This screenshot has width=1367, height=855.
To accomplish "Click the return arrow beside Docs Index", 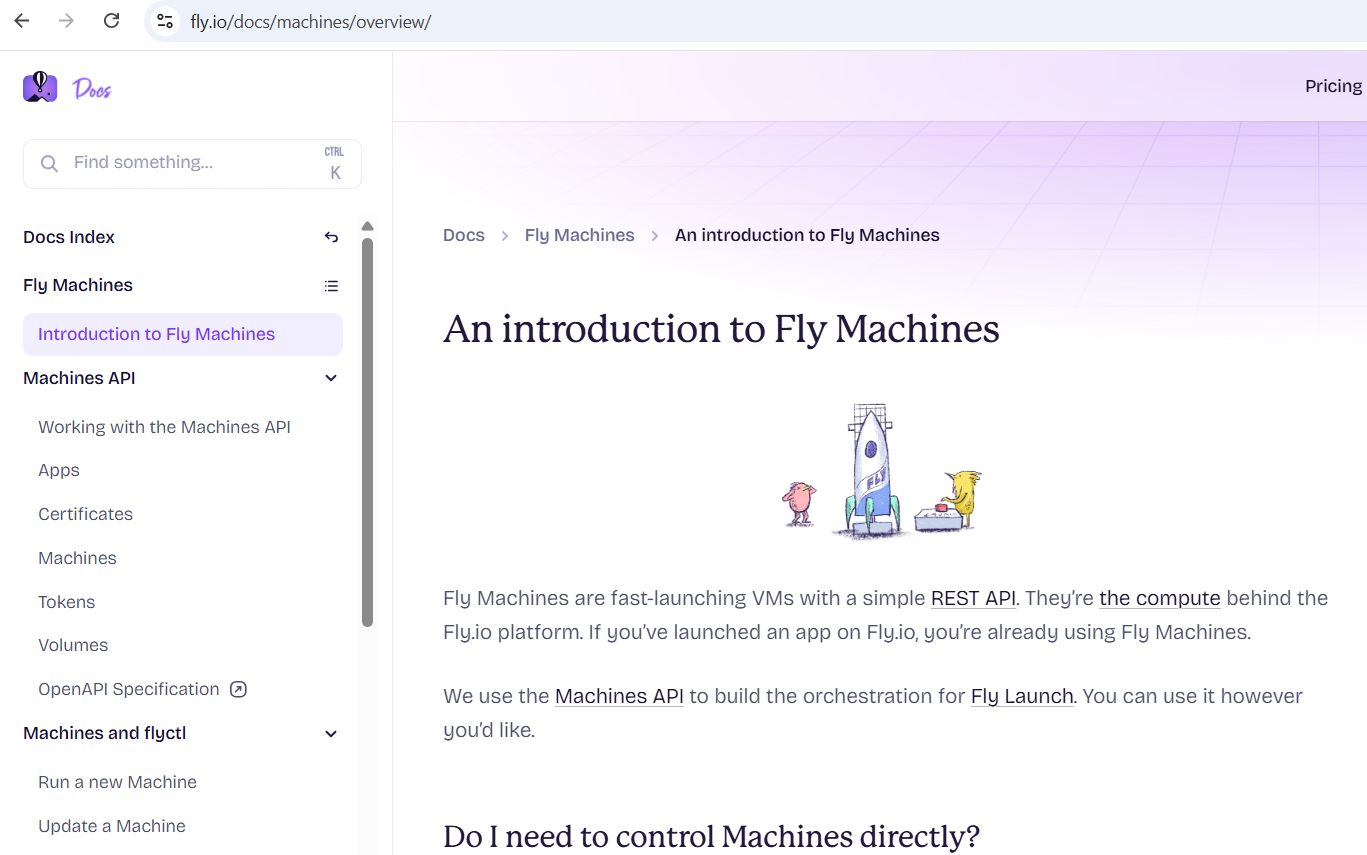I will pos(331,237).
